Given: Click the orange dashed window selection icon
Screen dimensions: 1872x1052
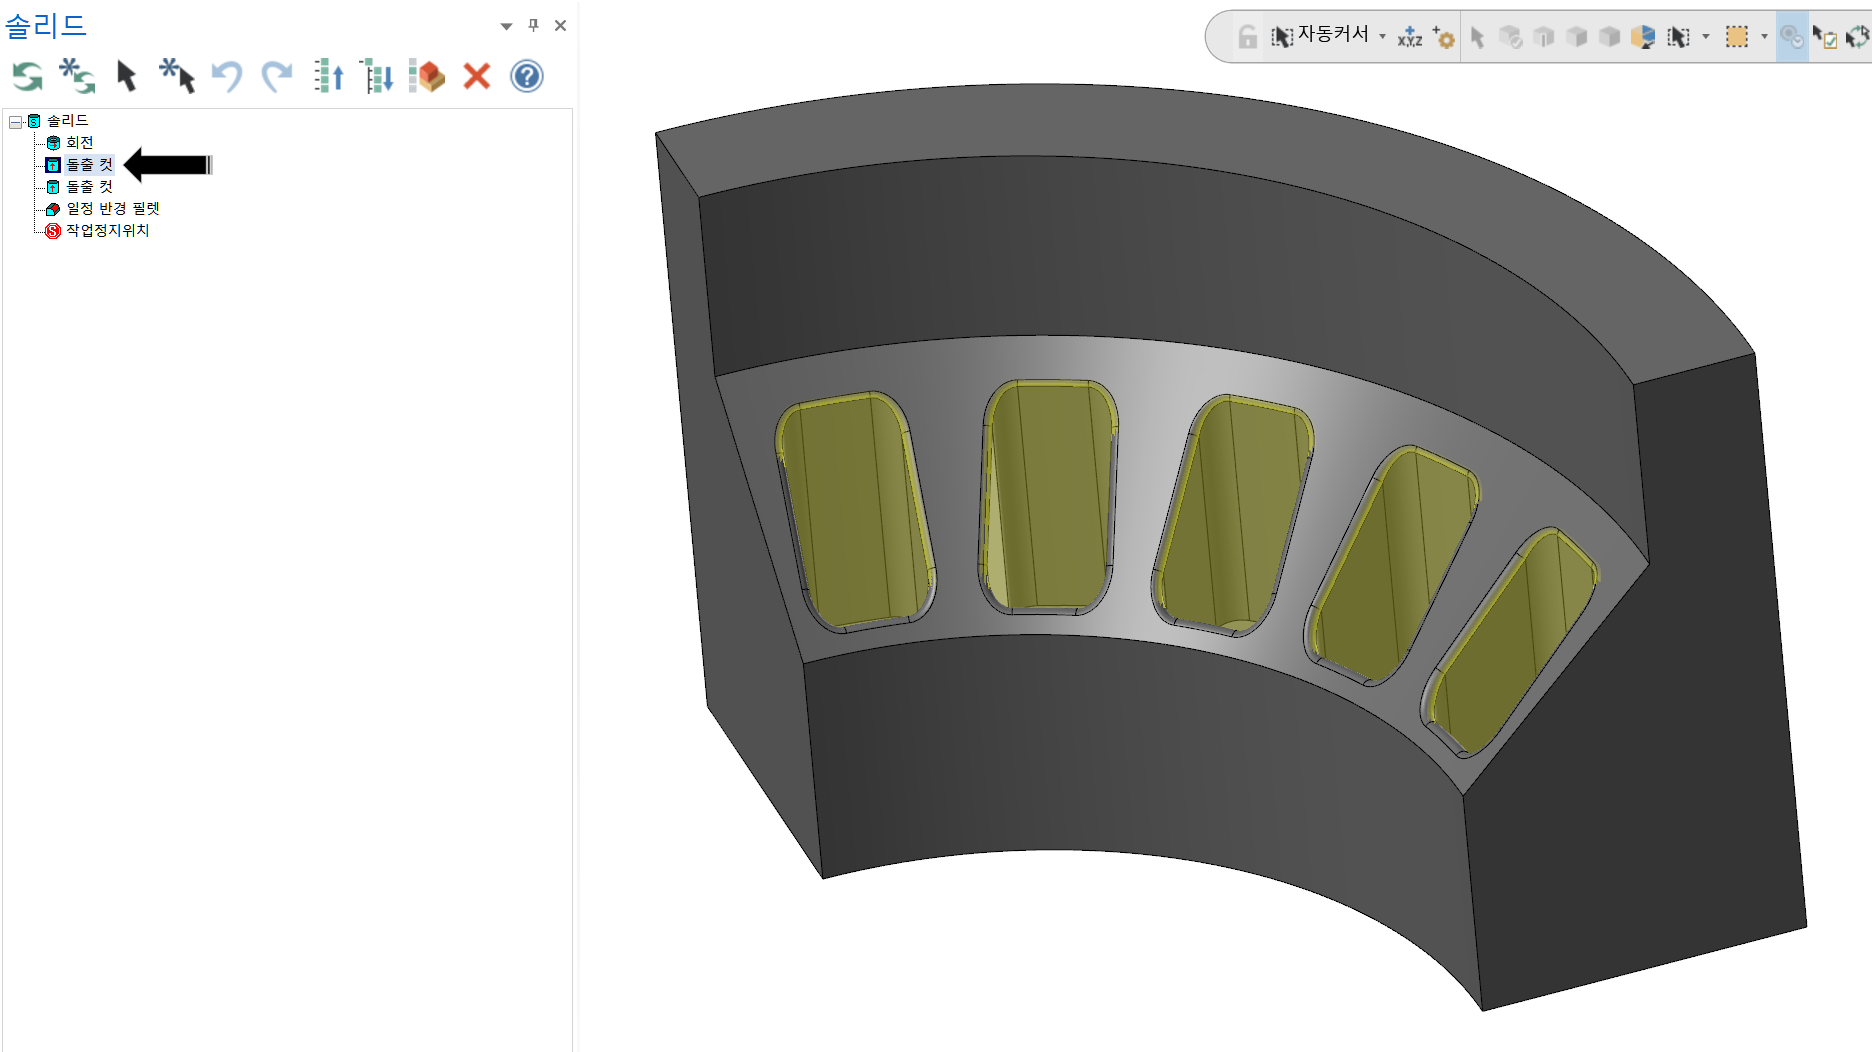Looking at the screenshot, I should pos(1737,37).
